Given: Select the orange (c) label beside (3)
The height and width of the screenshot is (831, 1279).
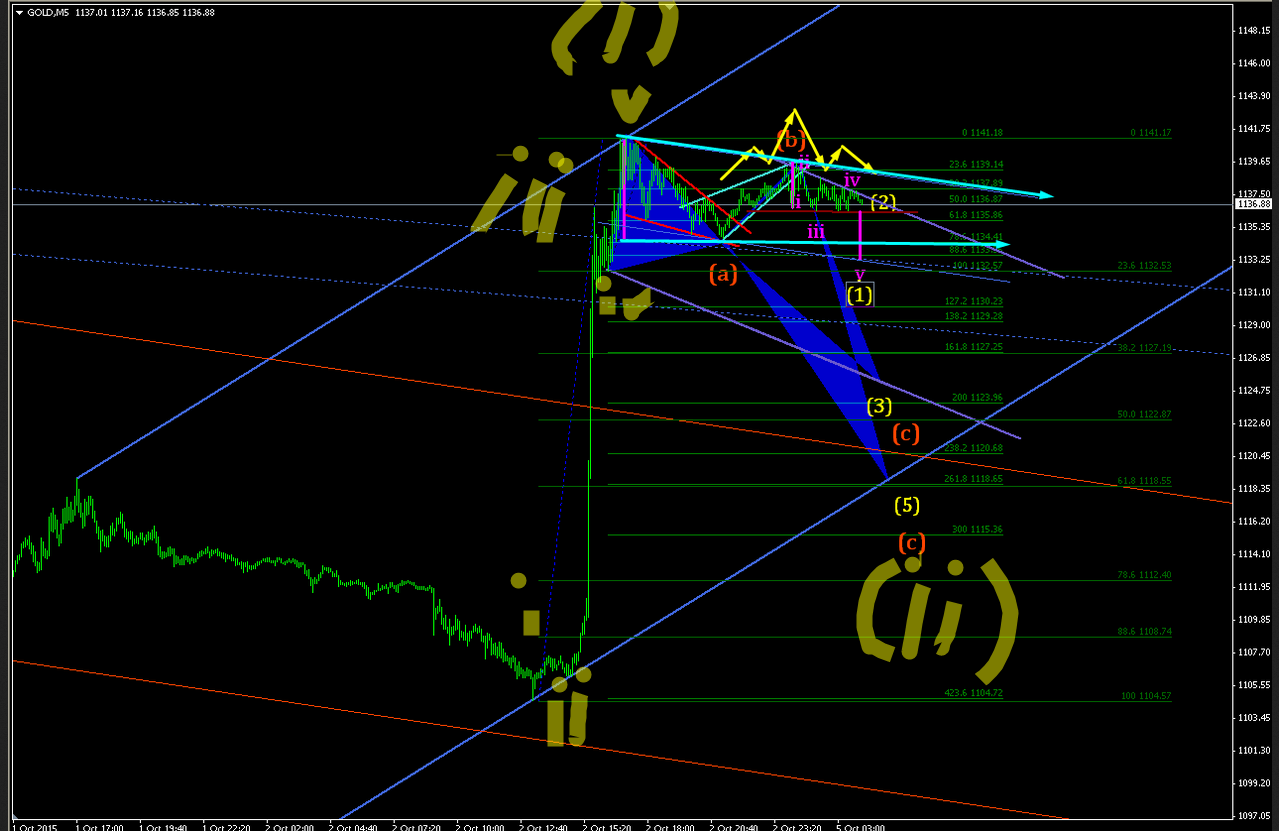Looking at the screenshot, I should [905, 433].
